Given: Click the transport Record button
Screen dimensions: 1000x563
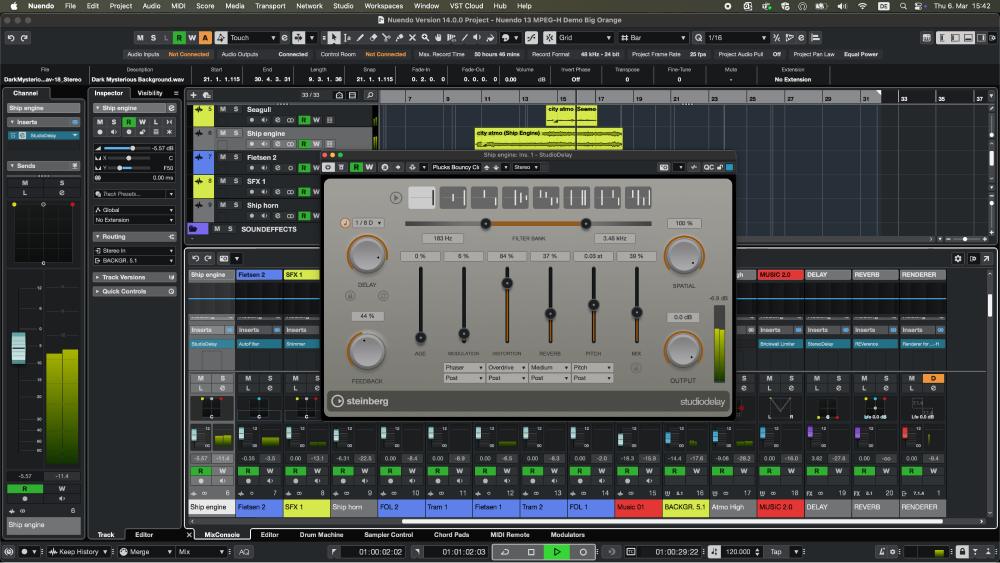Looking at the screenshot, I should (x=583, y=552).
